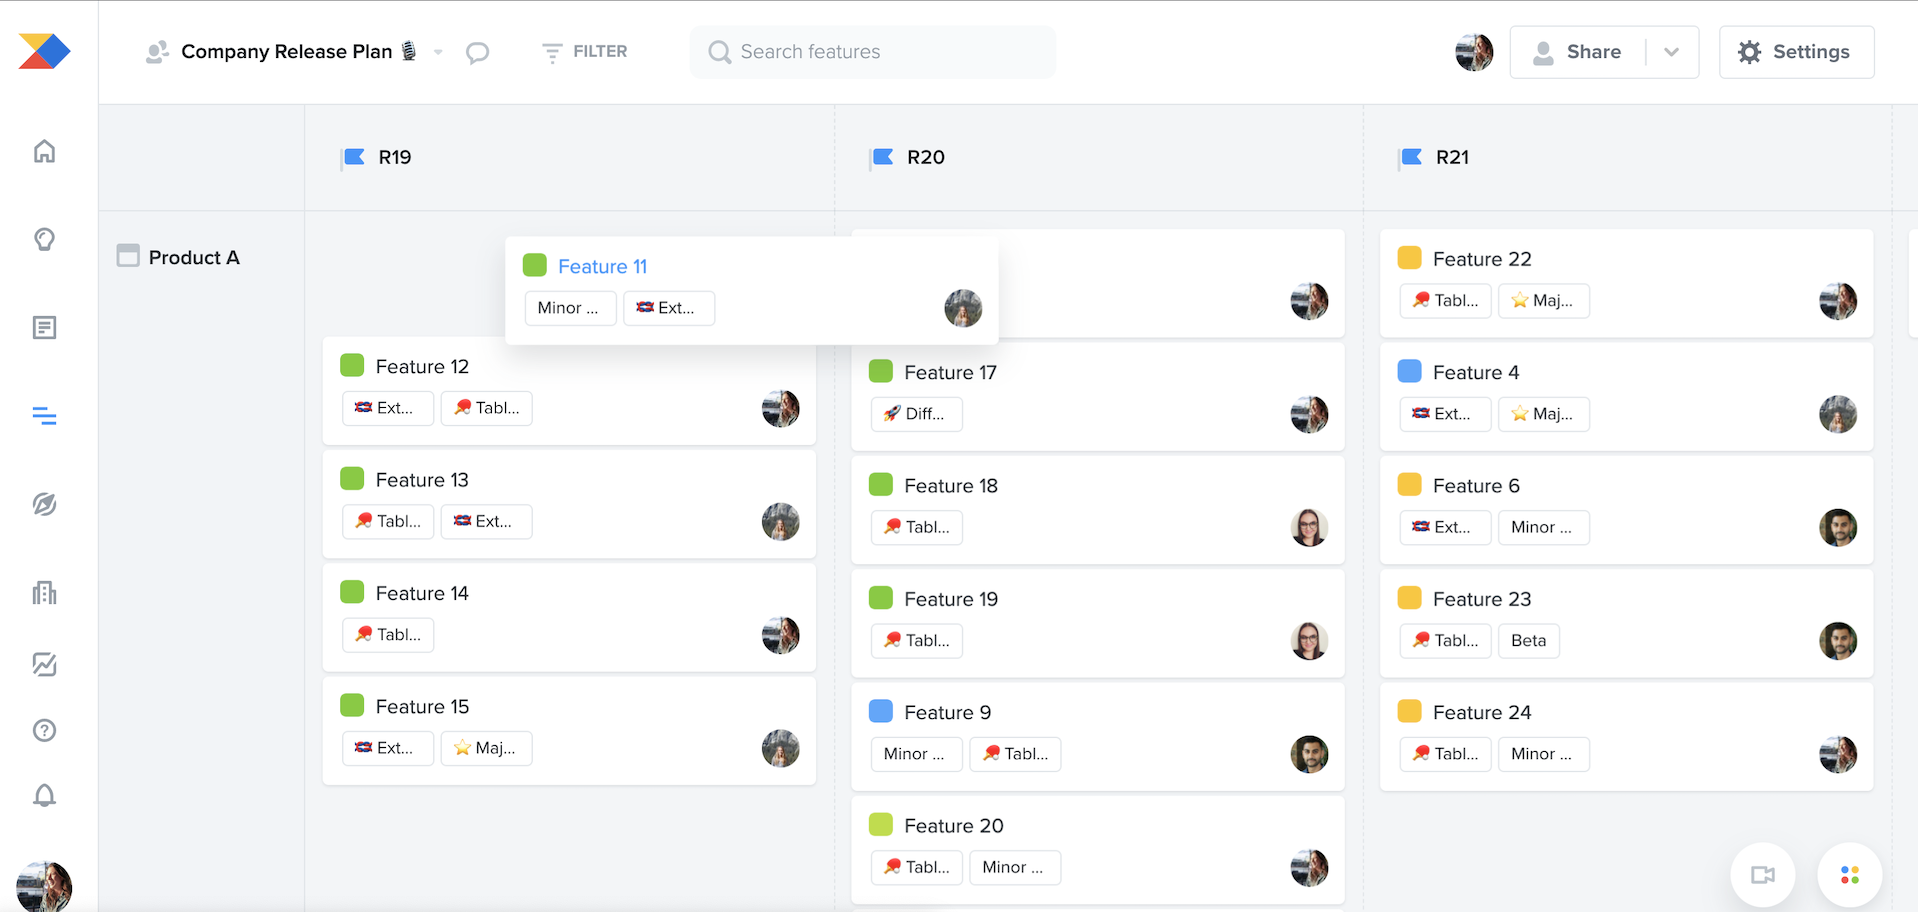Open the Feature 19 card title
Image resolution: width=1918 pixels, height=912 pixels.
tap(951, 599)
